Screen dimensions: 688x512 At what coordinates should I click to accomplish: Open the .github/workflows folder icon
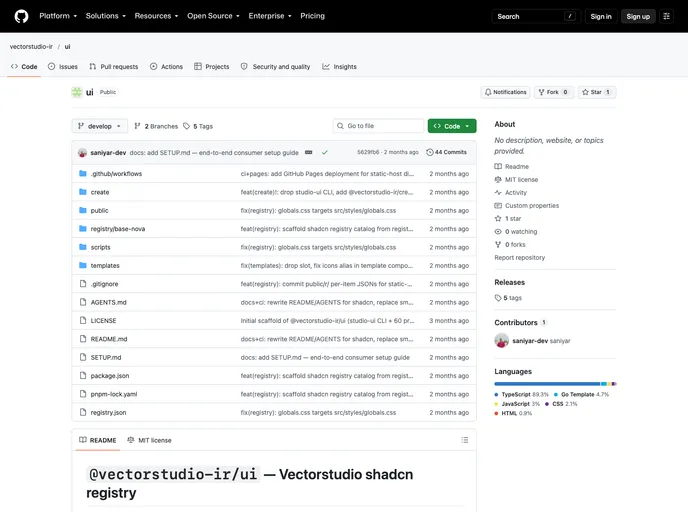82,174
